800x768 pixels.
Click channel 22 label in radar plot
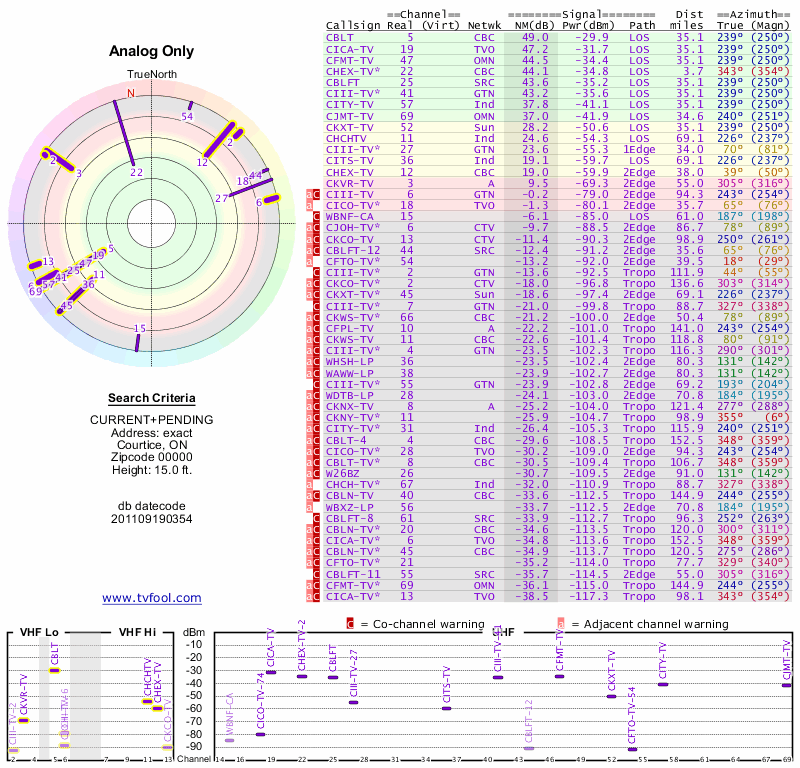point(136,172)
